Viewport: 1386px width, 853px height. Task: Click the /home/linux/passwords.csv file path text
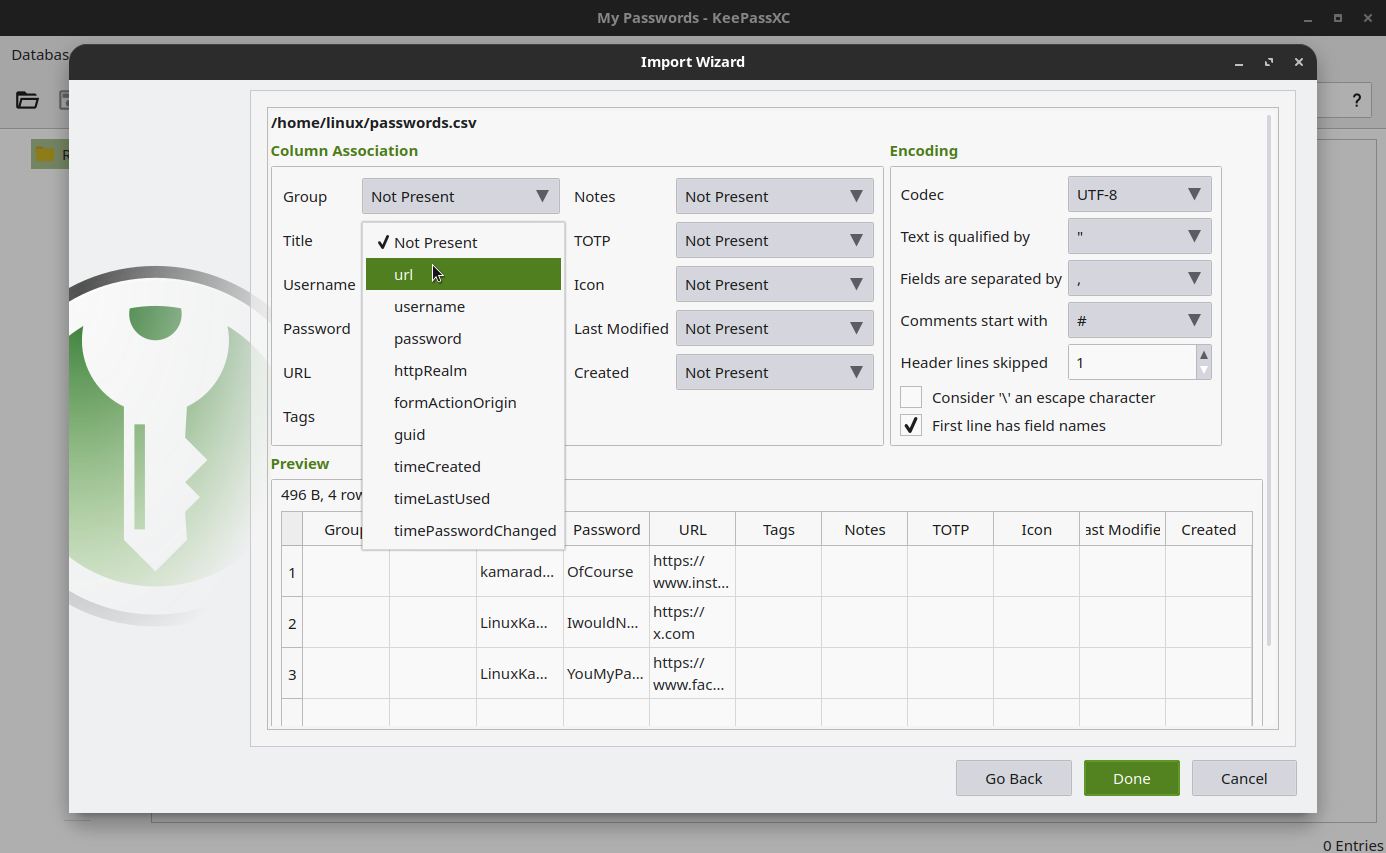pyautogui.click(x=373, y=122)
